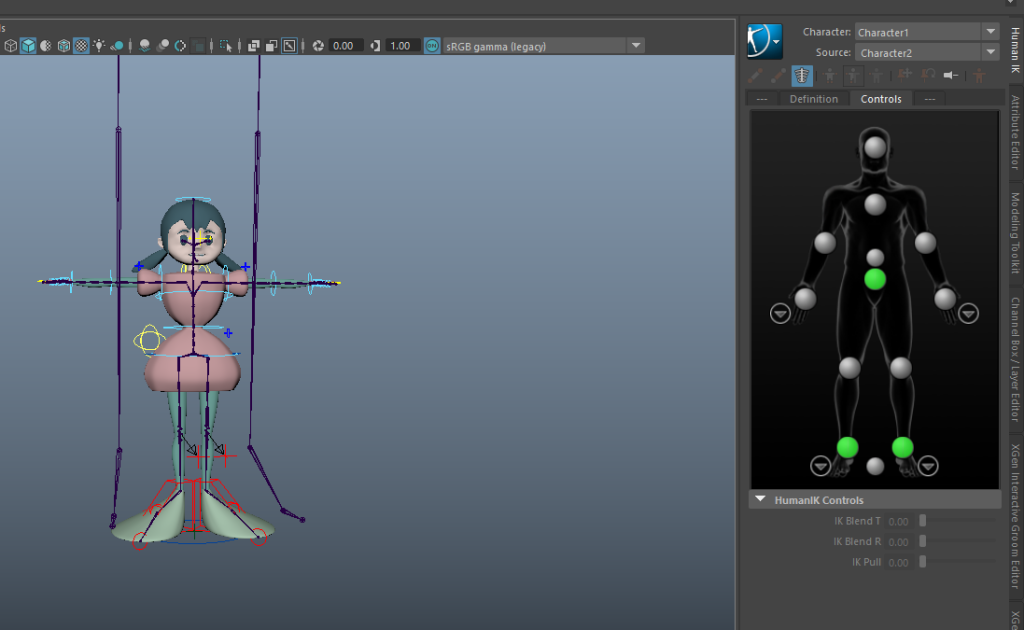Toggle multisample anti-aliasing icon

180,46
